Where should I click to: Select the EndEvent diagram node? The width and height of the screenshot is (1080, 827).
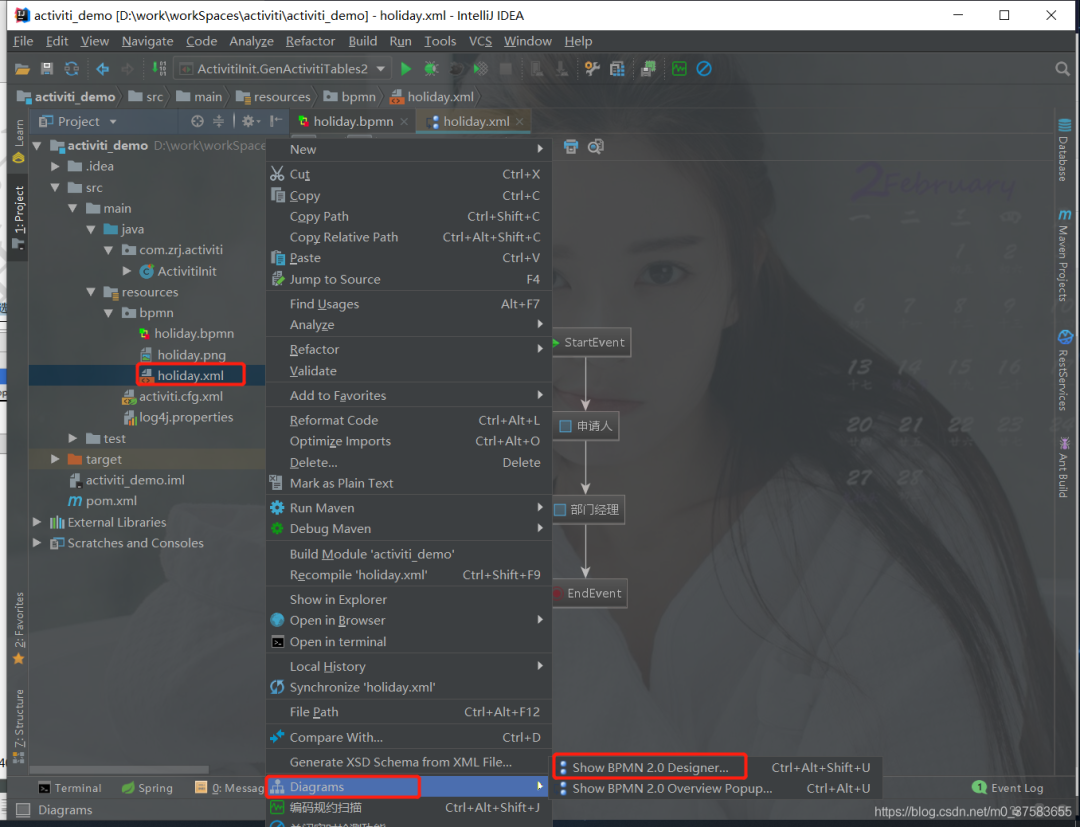590,593
